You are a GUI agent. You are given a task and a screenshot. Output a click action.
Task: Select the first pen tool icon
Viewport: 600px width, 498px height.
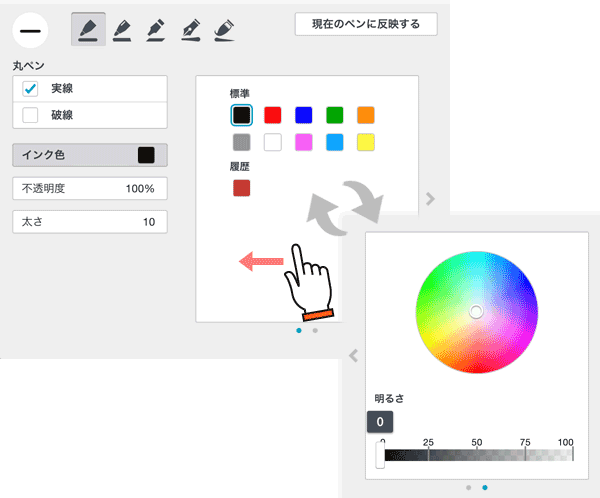tap(89, 30)
